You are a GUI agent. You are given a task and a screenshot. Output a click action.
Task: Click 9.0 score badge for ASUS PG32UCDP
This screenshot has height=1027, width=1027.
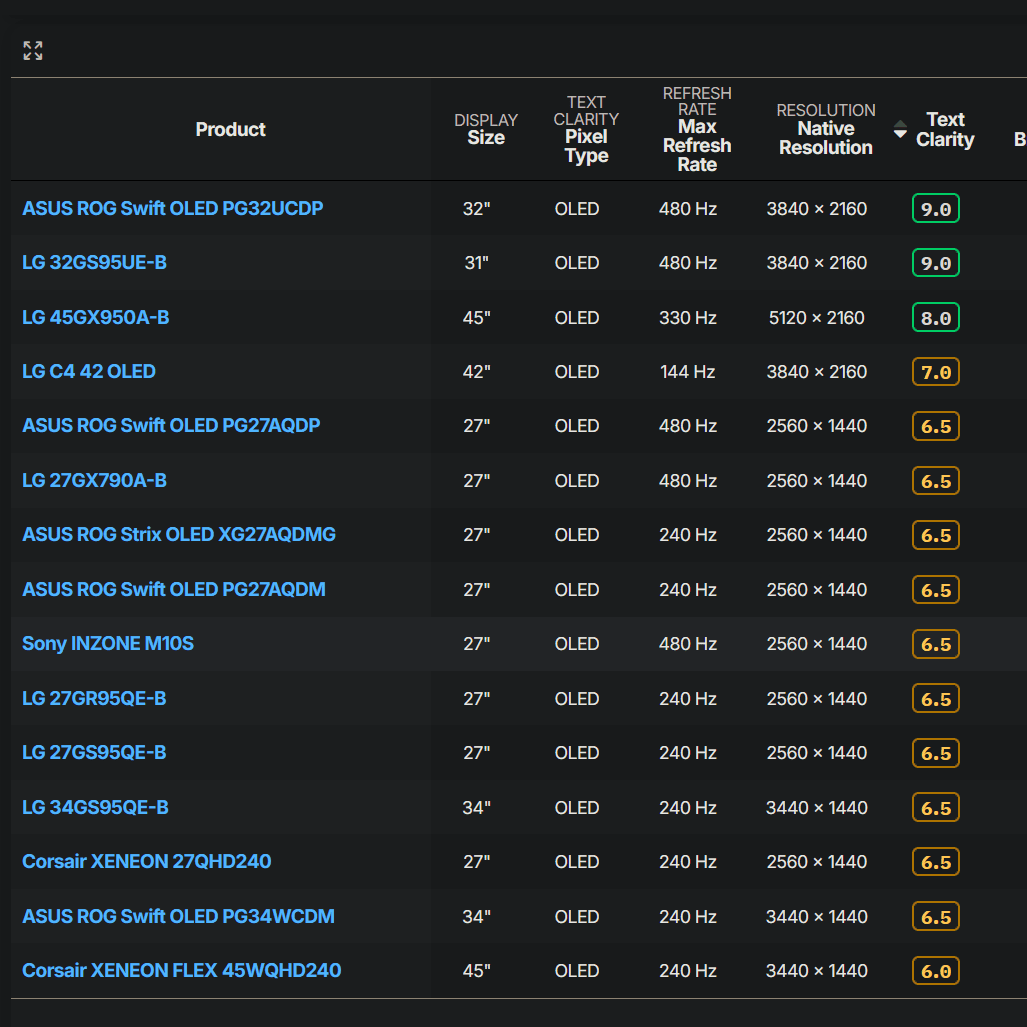pos(935,208)
